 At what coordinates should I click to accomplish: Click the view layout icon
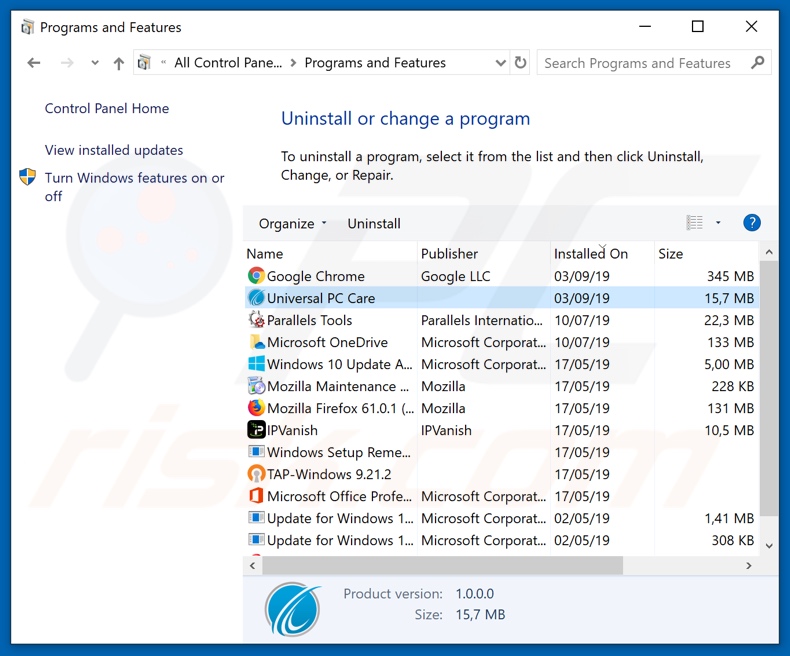(695, 223)
